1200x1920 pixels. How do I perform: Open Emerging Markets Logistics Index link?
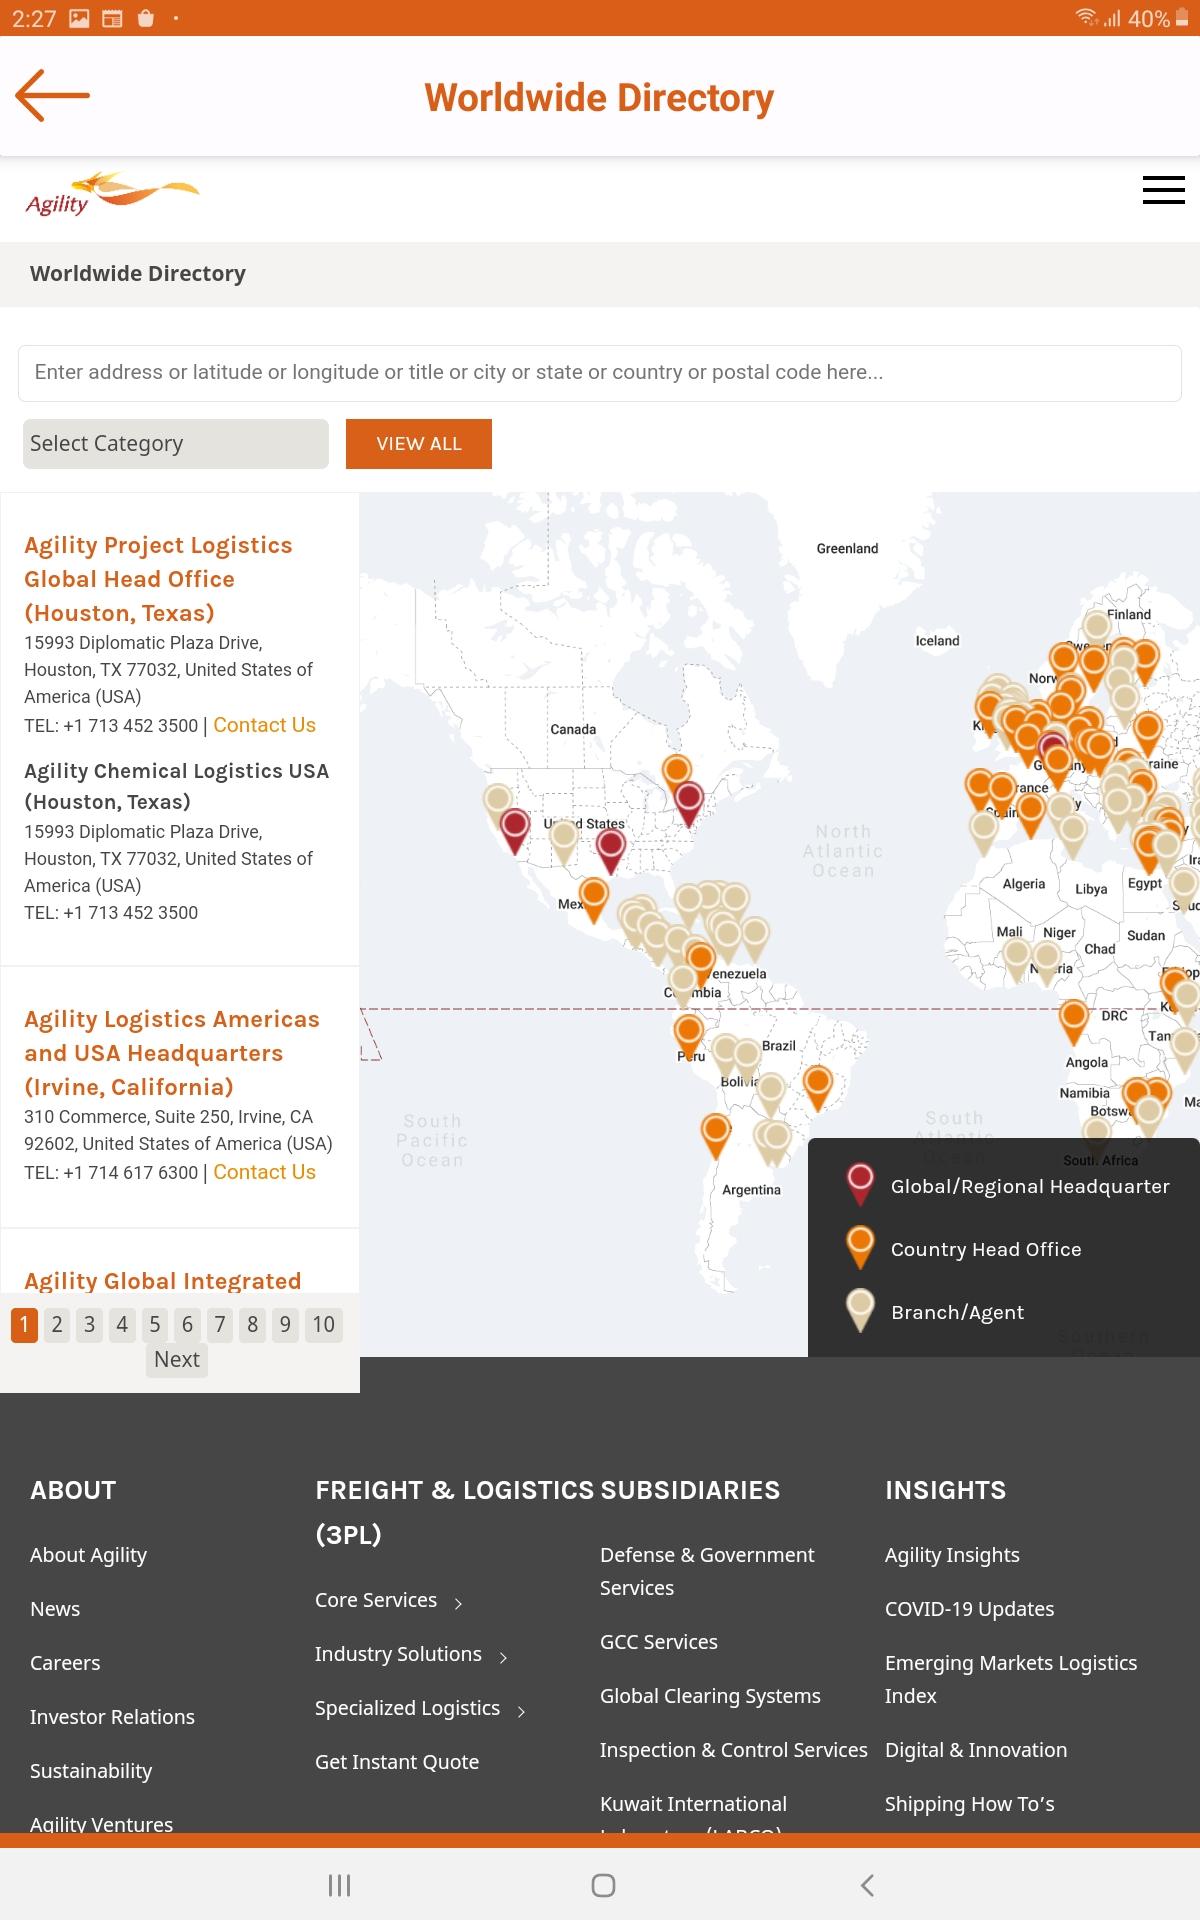point(1011,1679)
